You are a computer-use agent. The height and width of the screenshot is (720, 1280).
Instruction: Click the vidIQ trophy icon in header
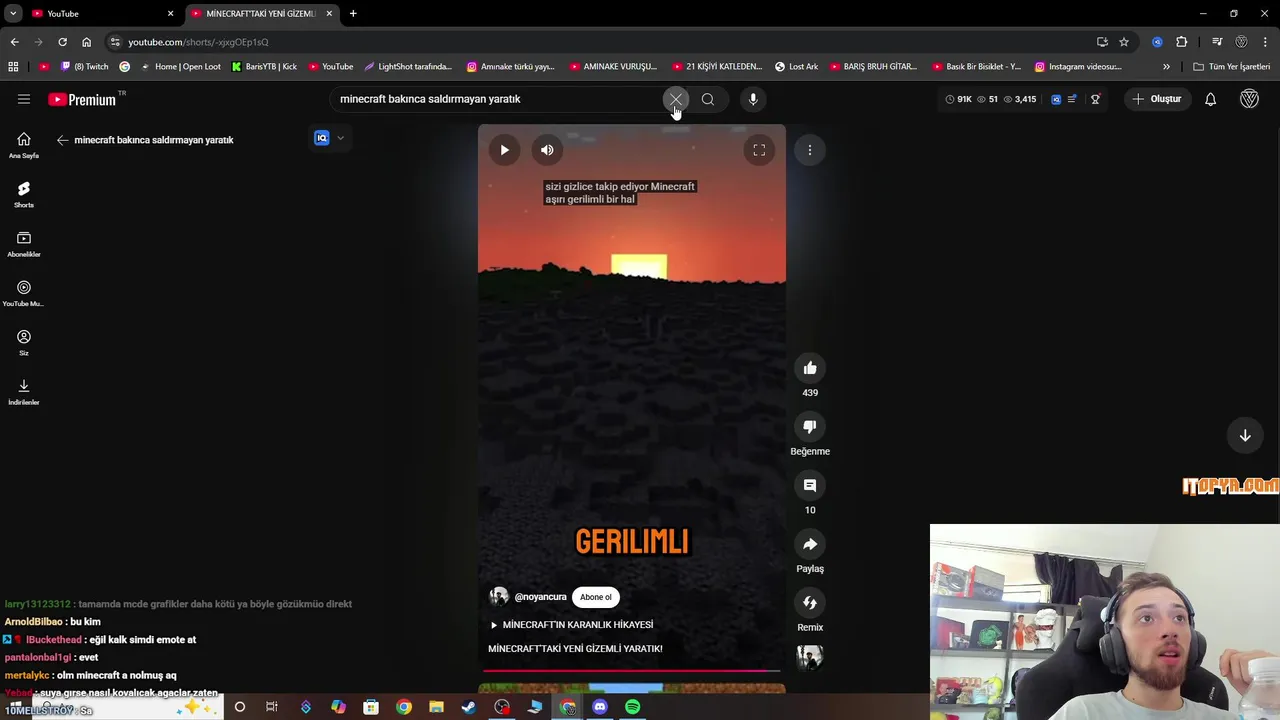pyautogui.click(x=1096, y=99)
